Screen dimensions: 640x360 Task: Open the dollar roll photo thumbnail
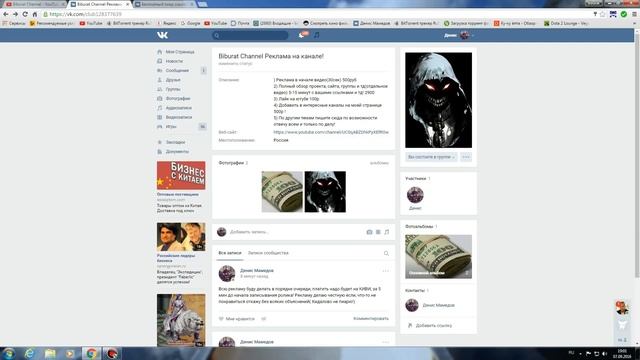(282, 192)
